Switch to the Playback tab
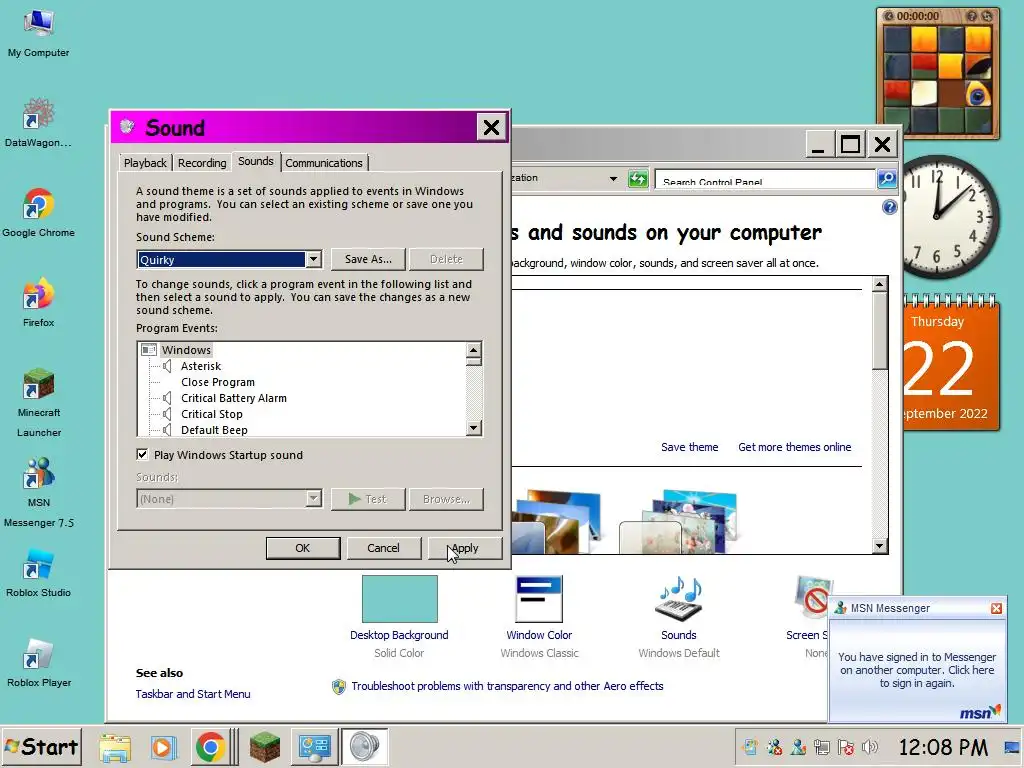1024x768 pixels. [145, 163]
